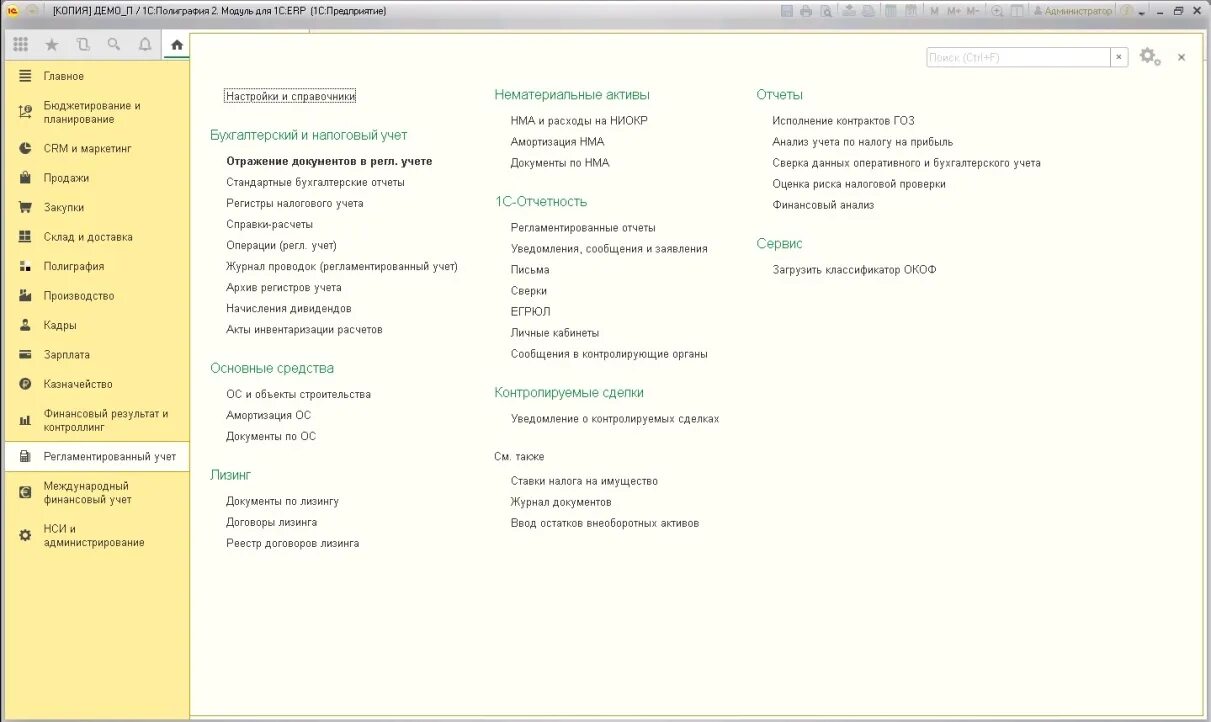Open Загрузить классификатор ОКОФ
Viewport: 1211px width, 722px height.
coord(854,269)
